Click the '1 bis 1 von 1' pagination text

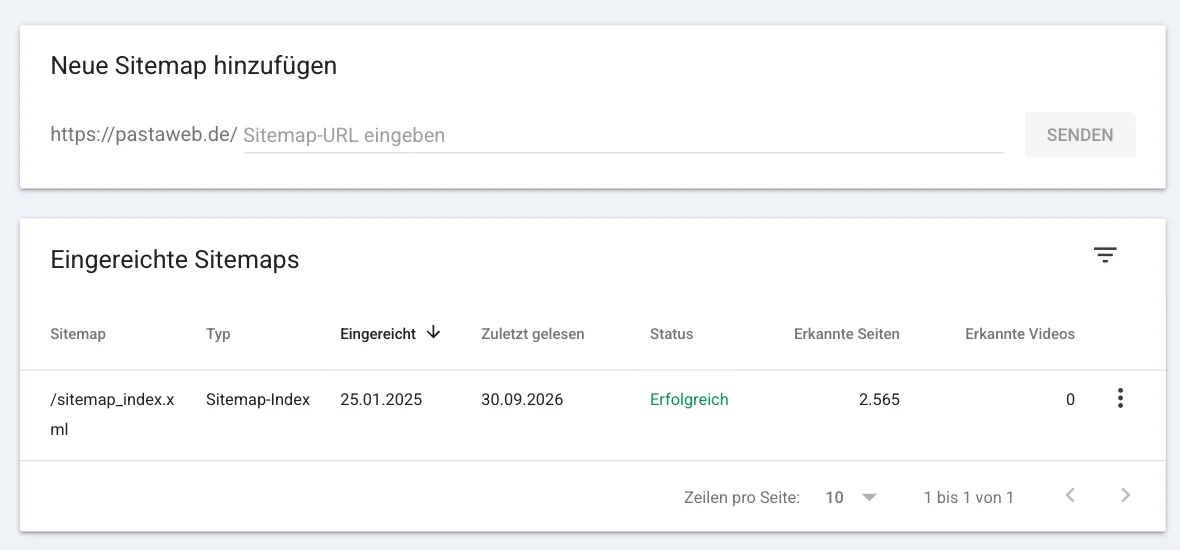[969, 497]
